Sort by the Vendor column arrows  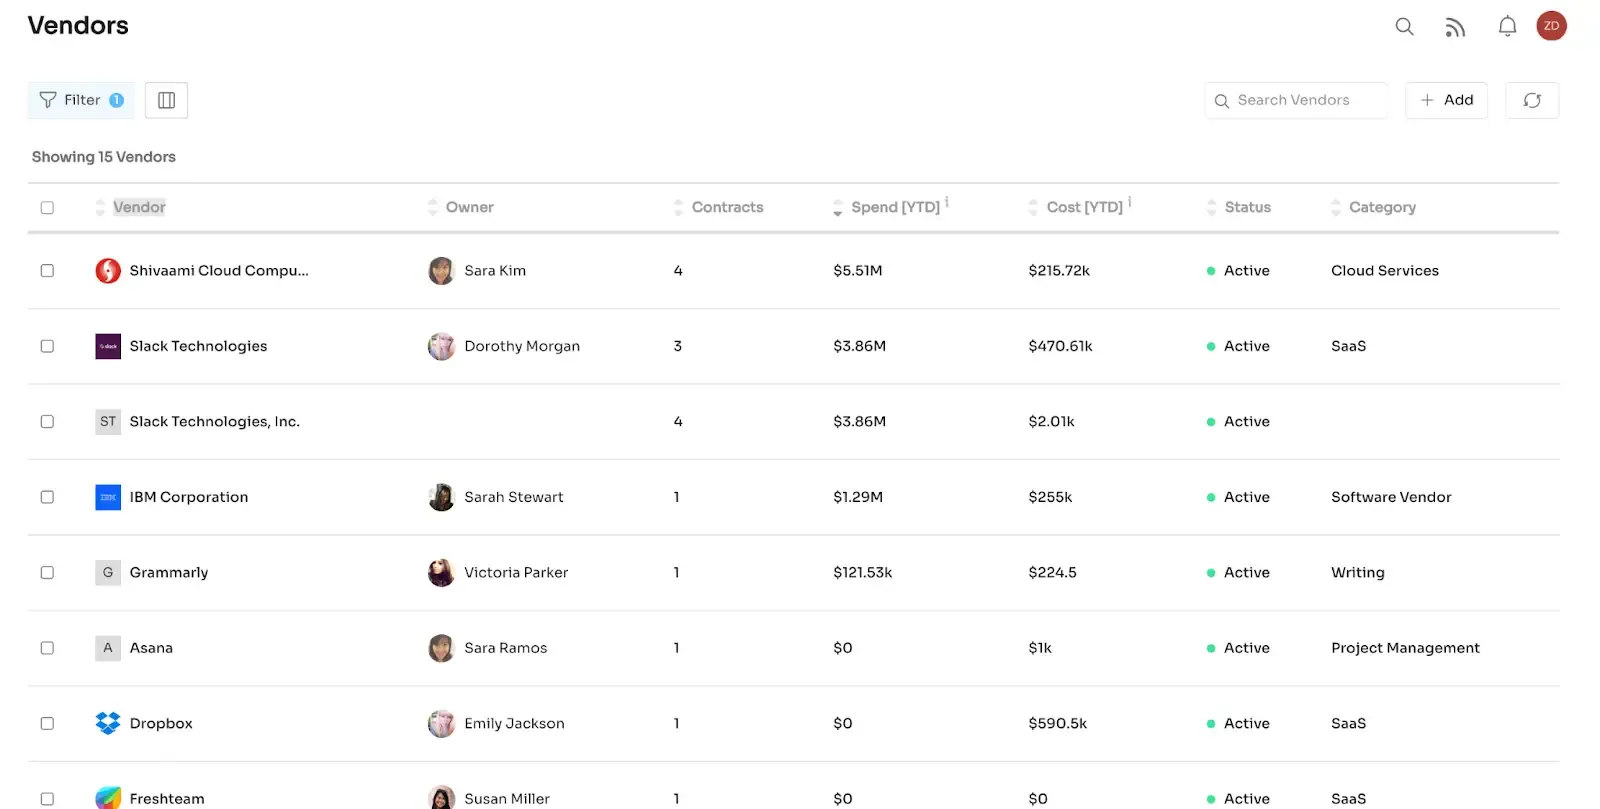(100, 207)
